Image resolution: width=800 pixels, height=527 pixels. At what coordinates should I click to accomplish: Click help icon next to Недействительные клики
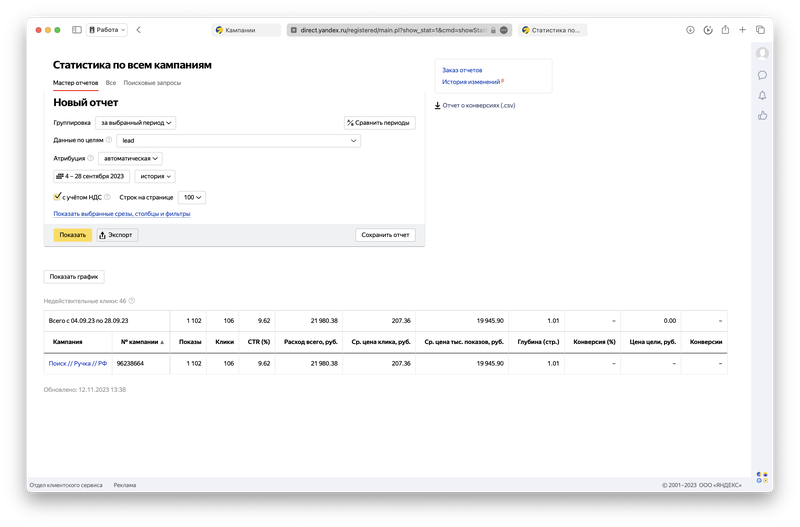pyautogui.click(x=132, y=301)
